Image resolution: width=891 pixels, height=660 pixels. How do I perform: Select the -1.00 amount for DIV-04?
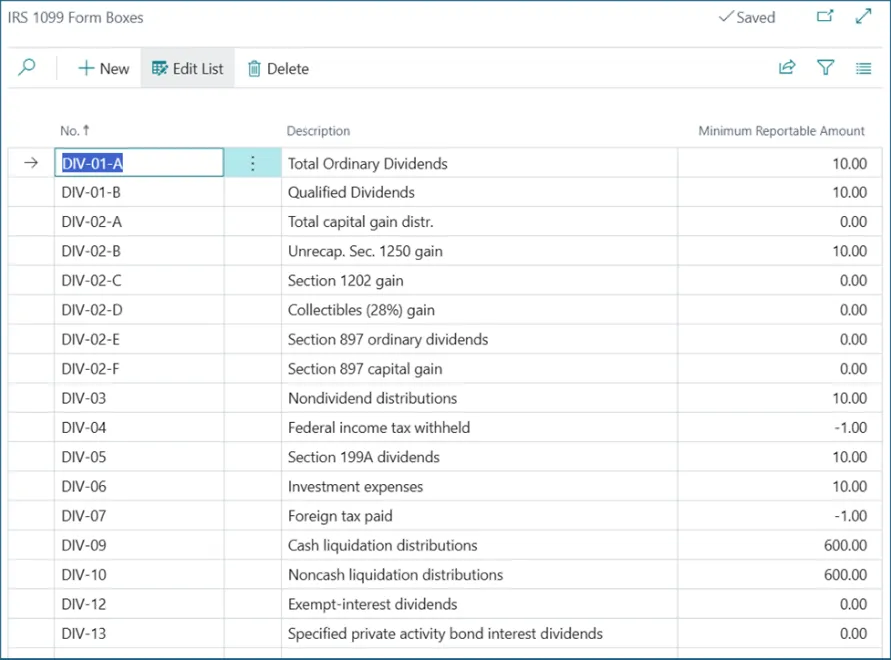(849, 428)
